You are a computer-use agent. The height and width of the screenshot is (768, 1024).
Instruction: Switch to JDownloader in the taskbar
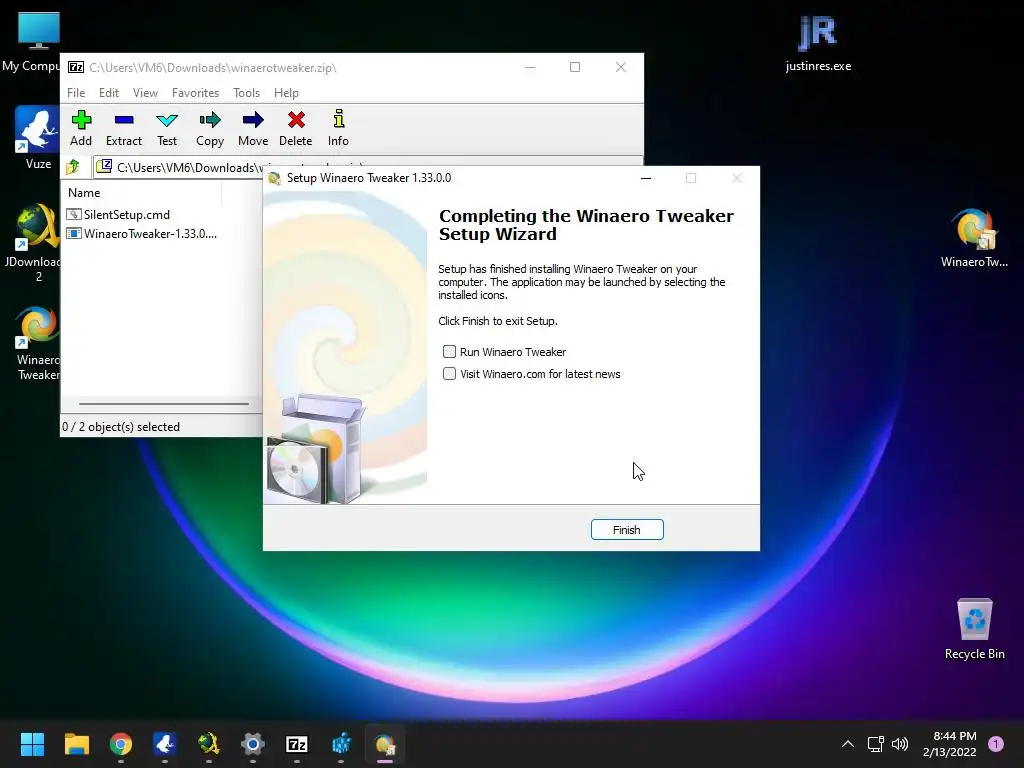point(209,744)
